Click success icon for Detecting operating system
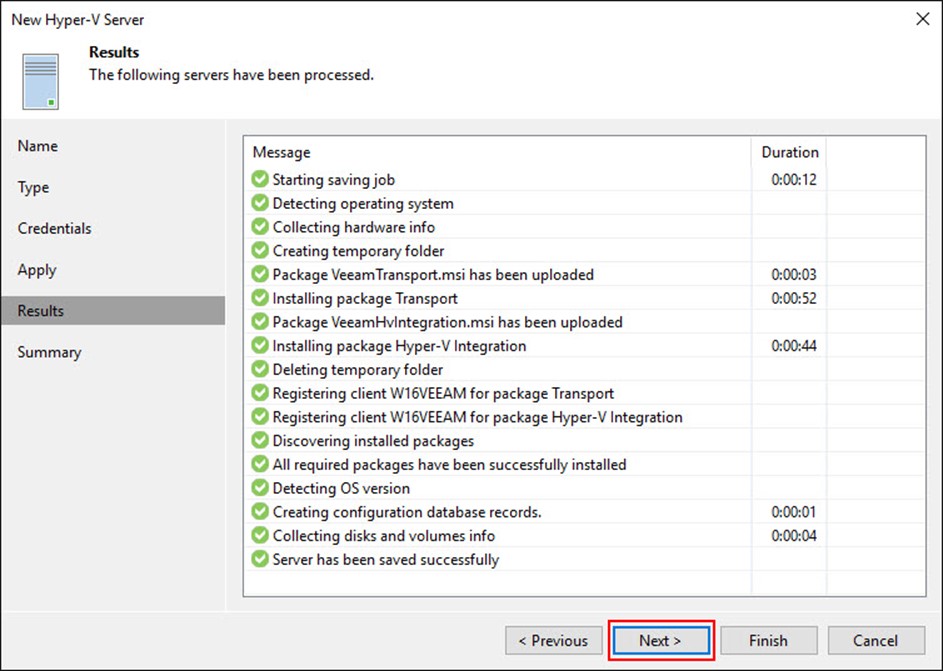This screenshot has width=943, height=671. click(260, 203)
